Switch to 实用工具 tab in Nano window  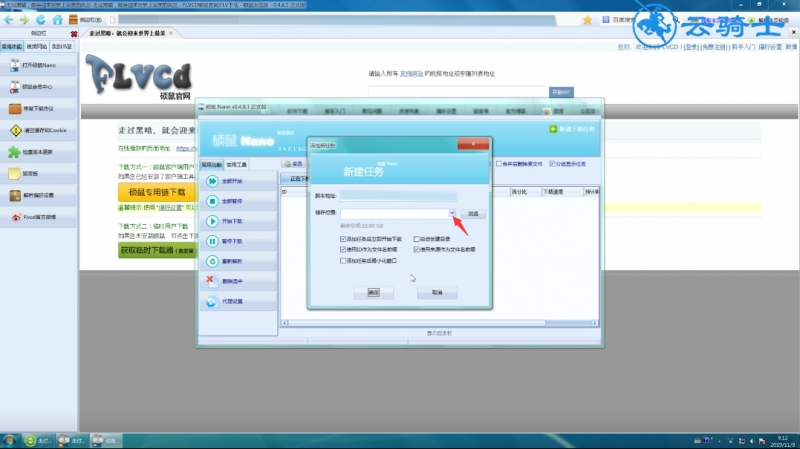pyautogui.click(x=236, y=164)
